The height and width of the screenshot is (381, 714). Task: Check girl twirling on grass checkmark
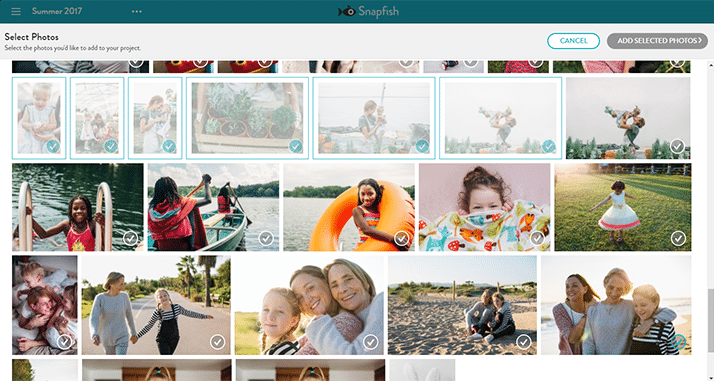pyautogui.click(x=678, y=238)
